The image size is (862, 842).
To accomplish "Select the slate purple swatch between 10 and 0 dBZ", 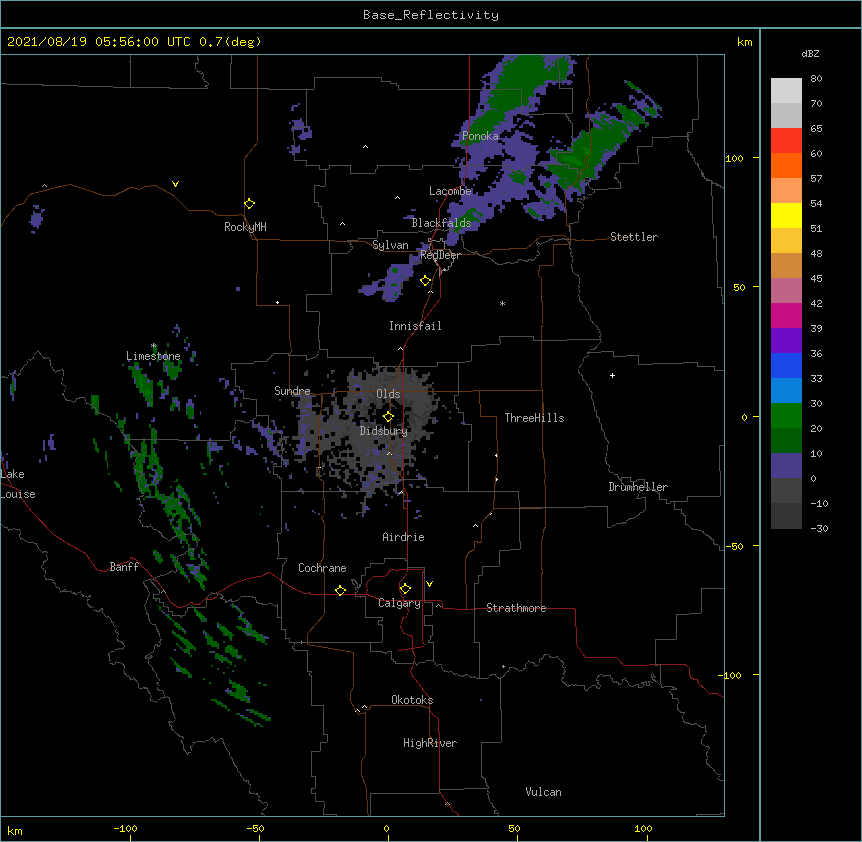I will tap(786, 466).
